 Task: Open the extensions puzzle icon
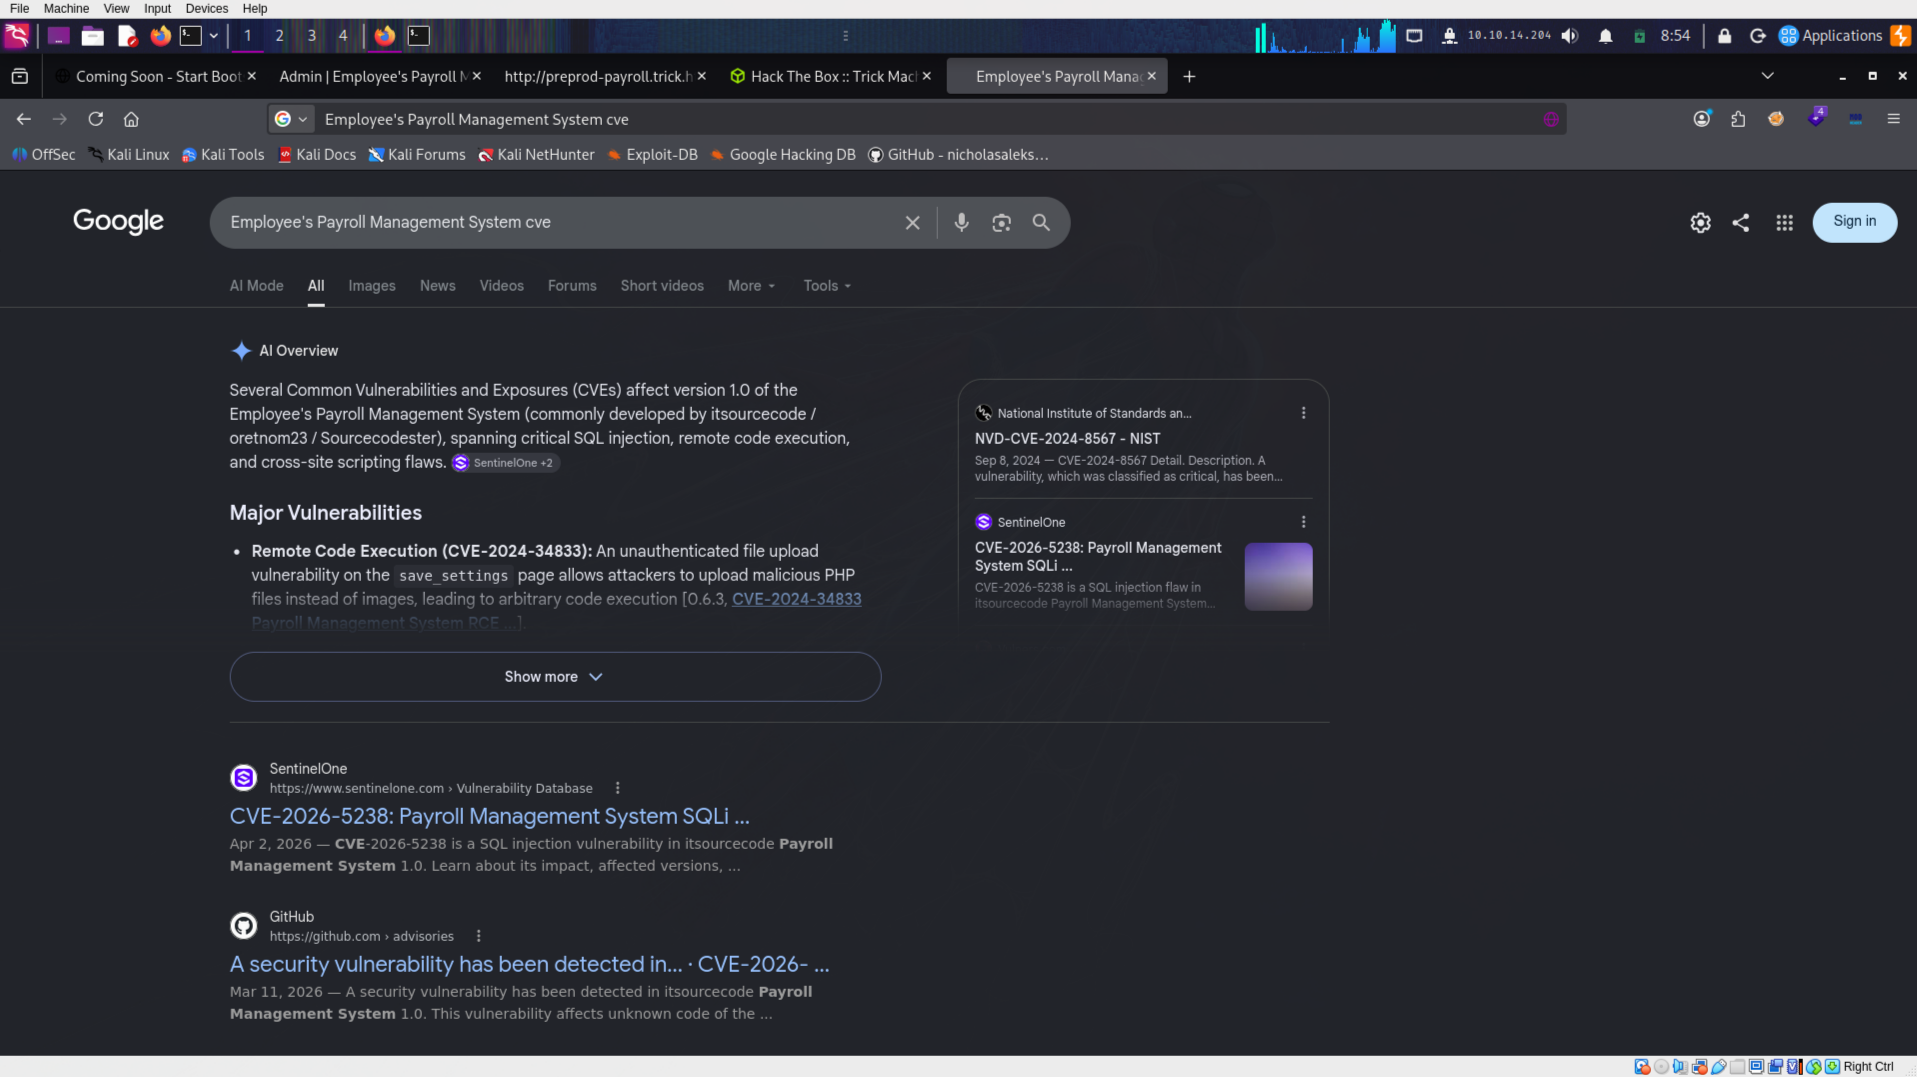[x=1738, y=119]
